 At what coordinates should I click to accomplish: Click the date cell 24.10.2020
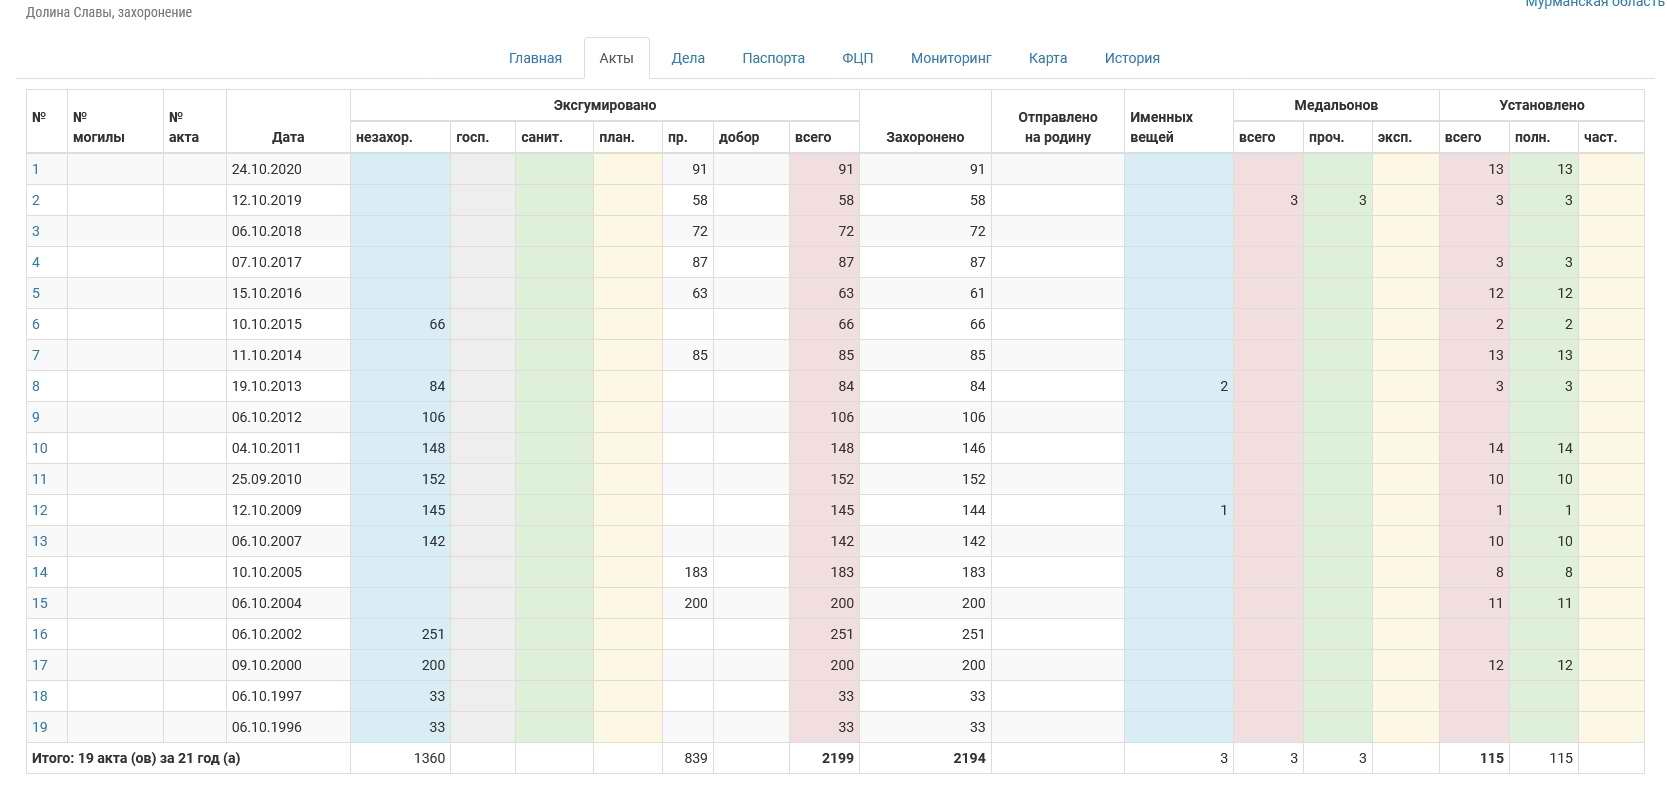(x=267, y=169)
